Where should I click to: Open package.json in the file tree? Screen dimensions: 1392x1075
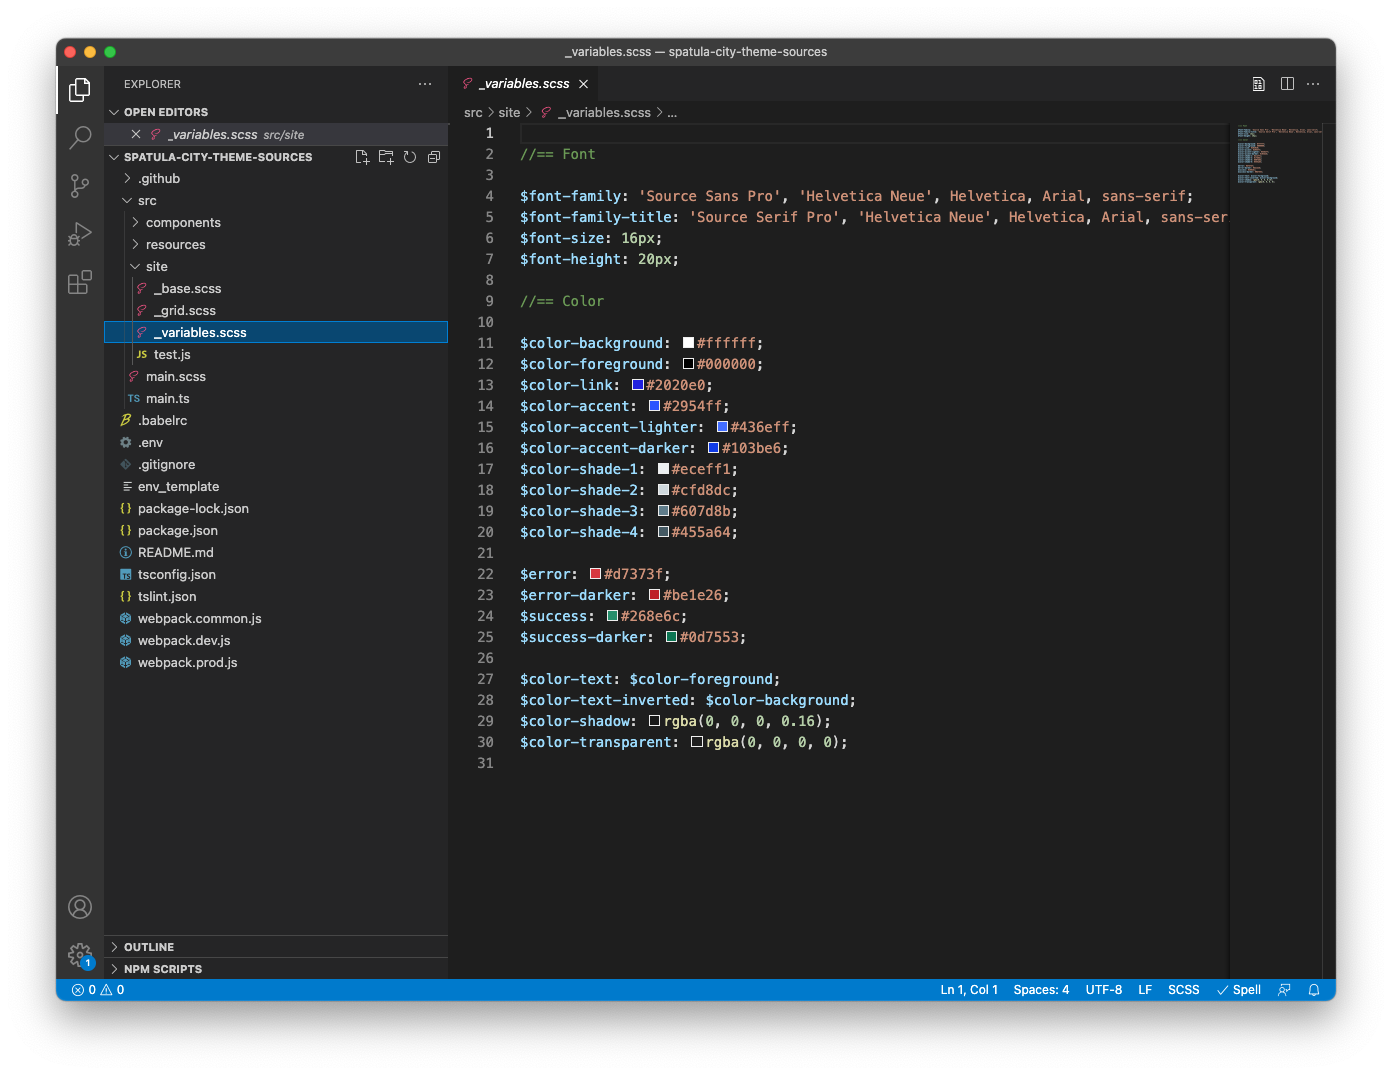click(177, 531)
